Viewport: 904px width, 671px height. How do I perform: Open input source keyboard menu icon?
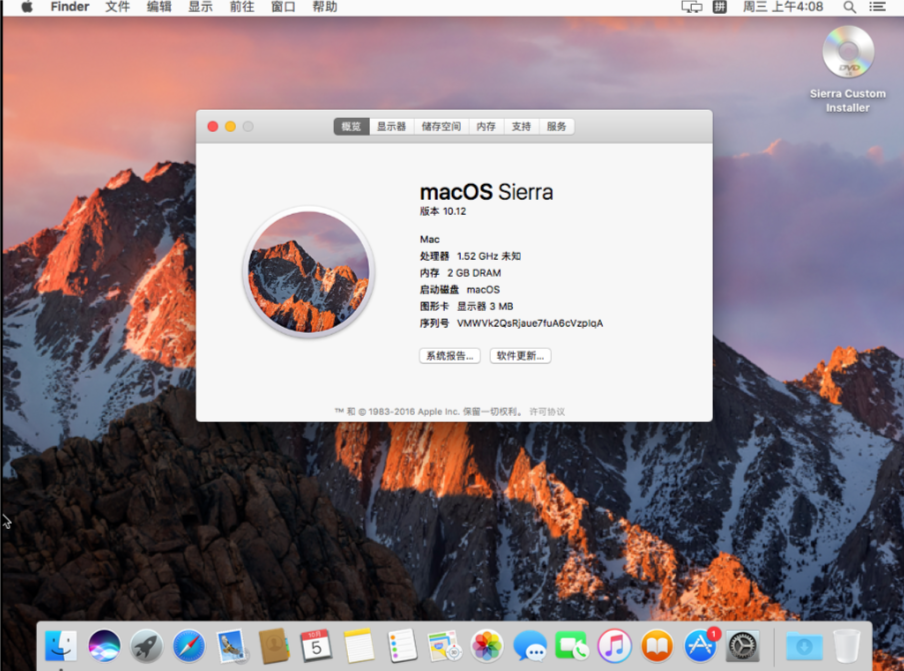click(720, 7)
